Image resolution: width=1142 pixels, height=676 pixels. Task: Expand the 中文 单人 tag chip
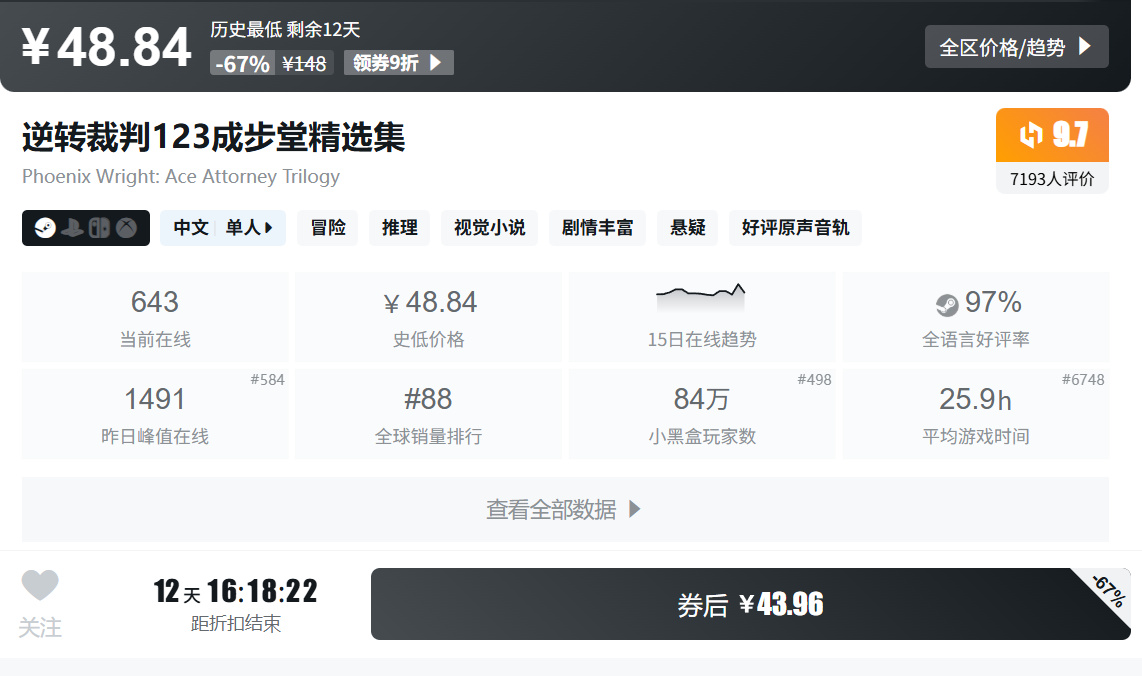click(x=223, y=228)
